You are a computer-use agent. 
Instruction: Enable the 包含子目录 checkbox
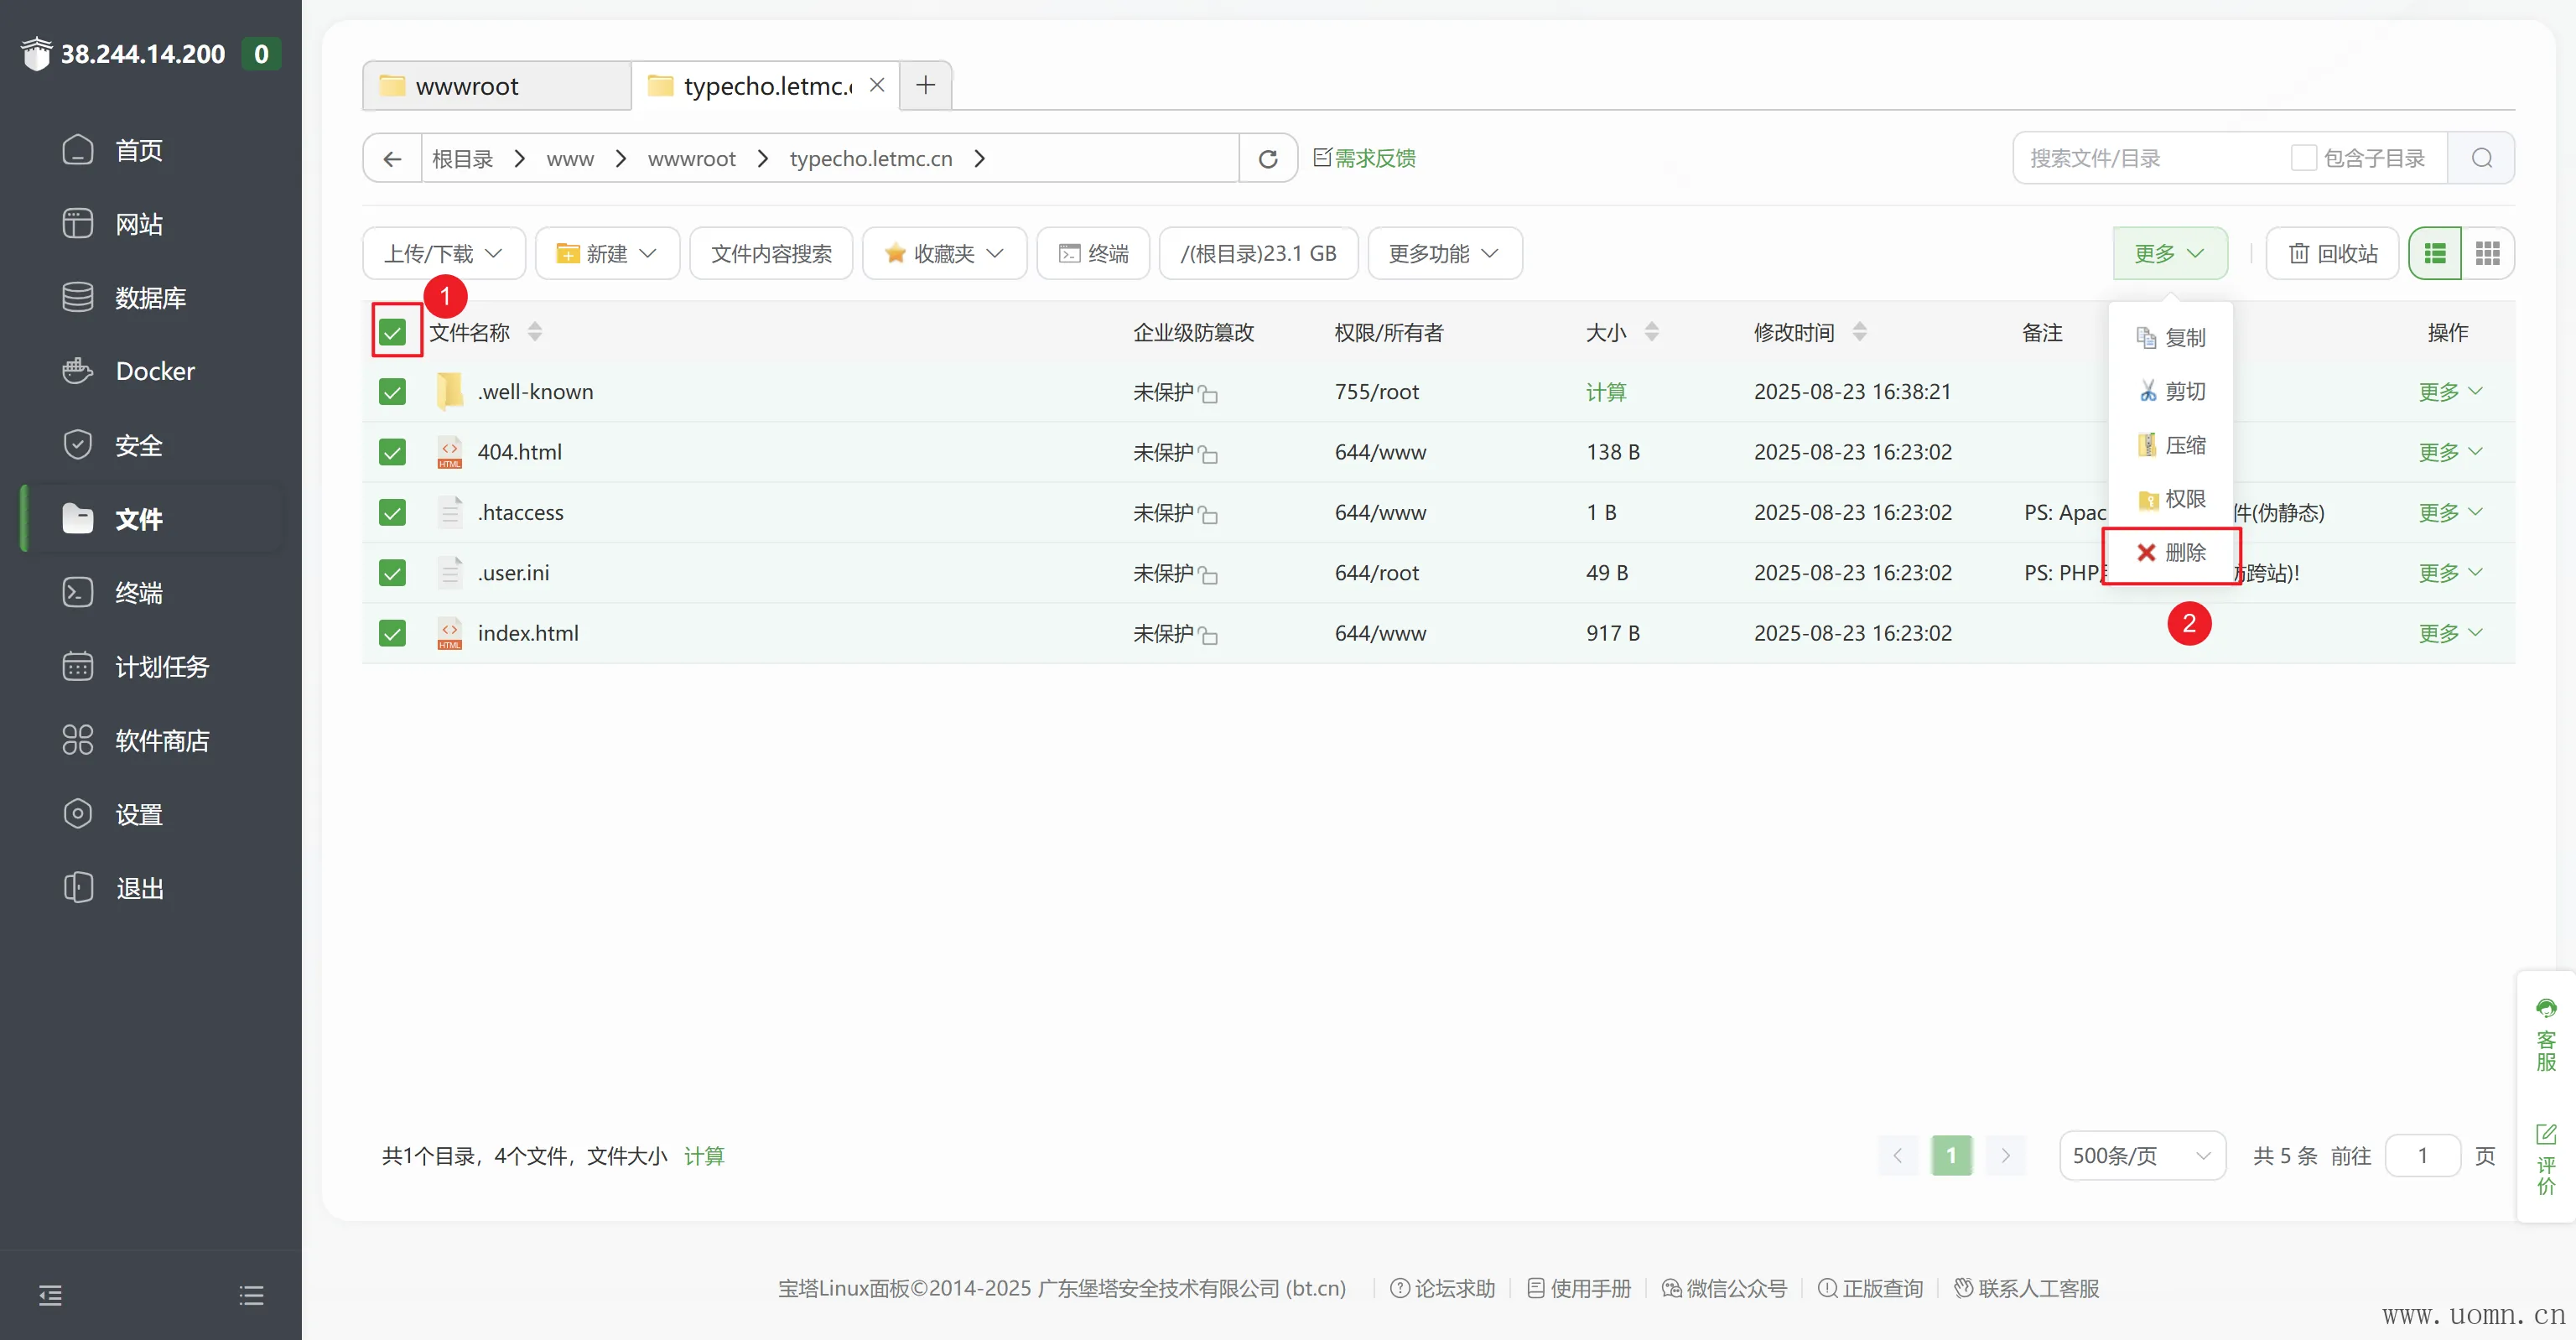coord(2303,158)
